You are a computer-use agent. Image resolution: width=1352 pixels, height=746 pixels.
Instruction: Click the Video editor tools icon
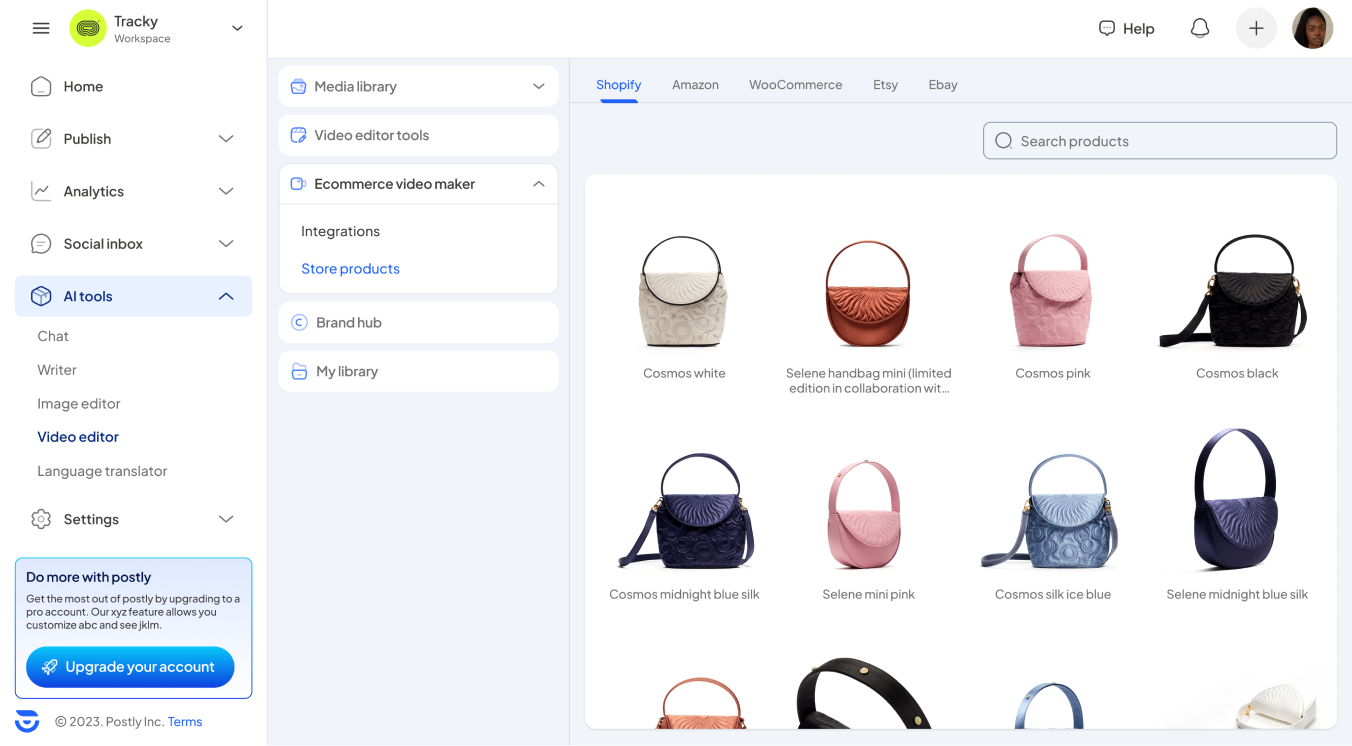[x=298, y=135]
